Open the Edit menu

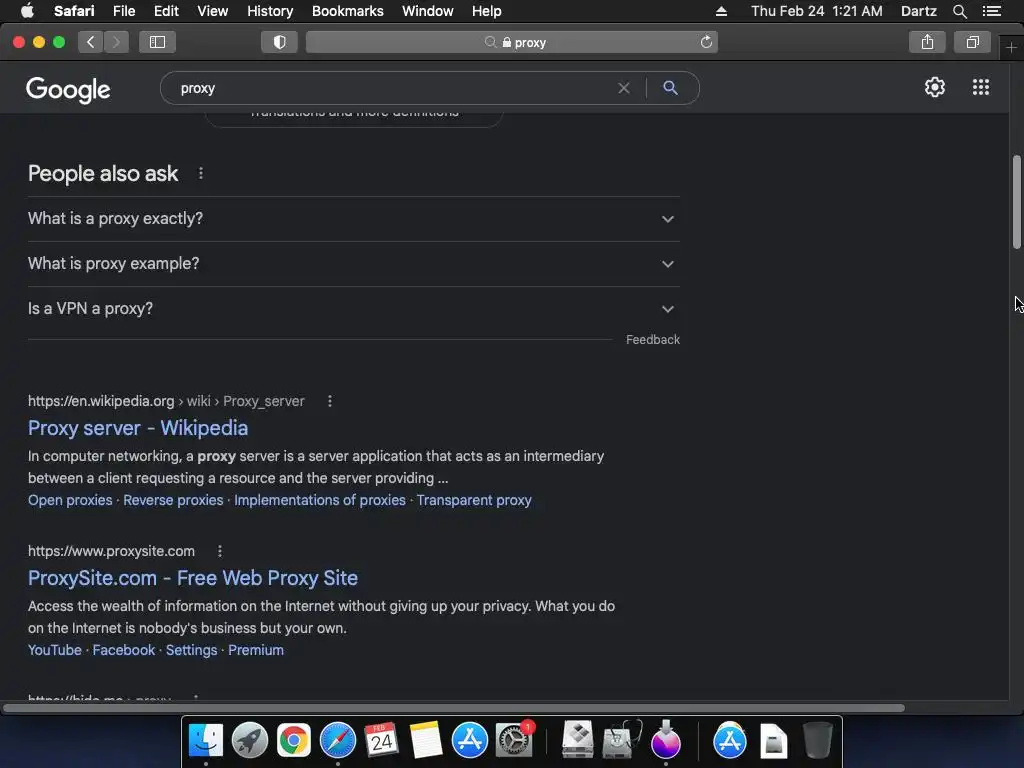166,11
